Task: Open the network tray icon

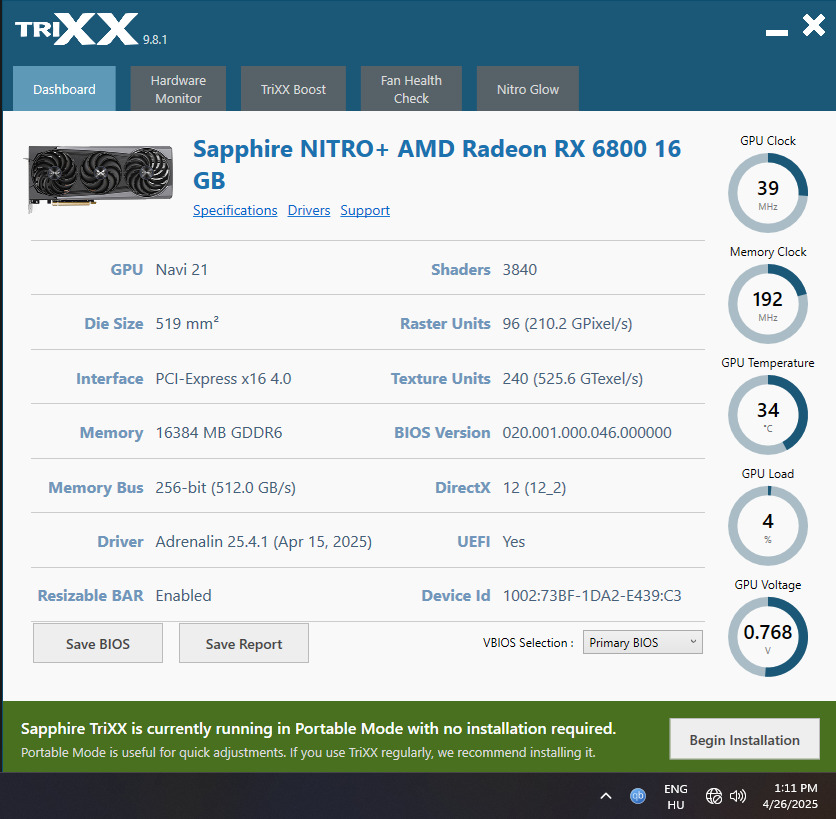Action: click(713, 796)
